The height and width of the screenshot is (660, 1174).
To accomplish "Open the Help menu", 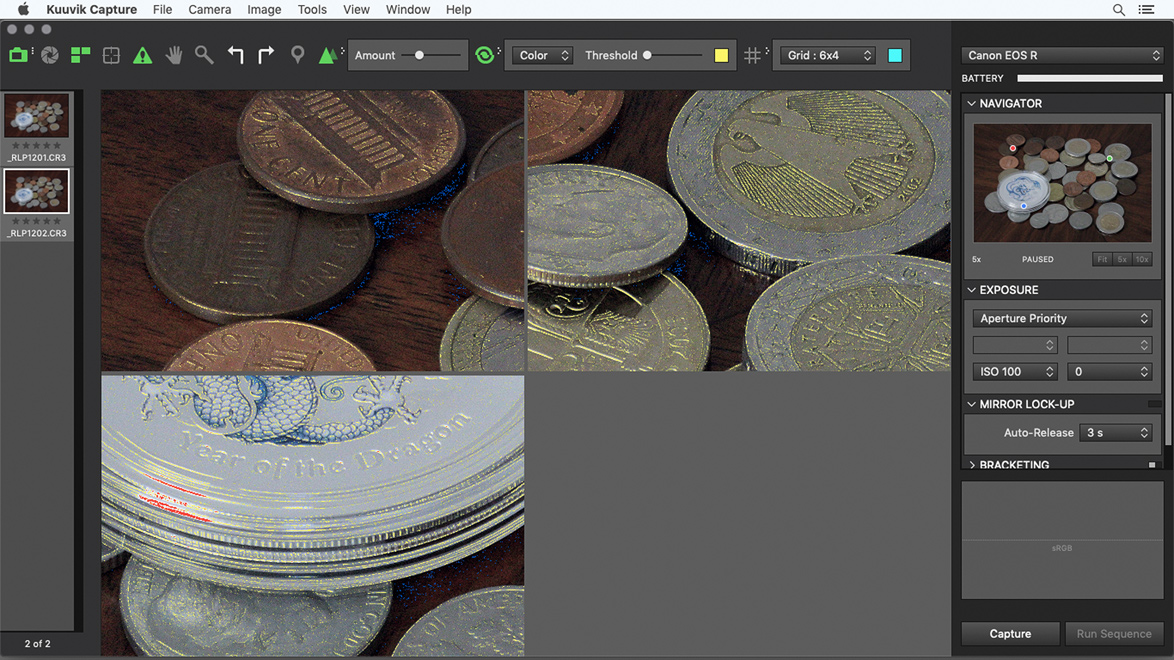I will (458, 10).
